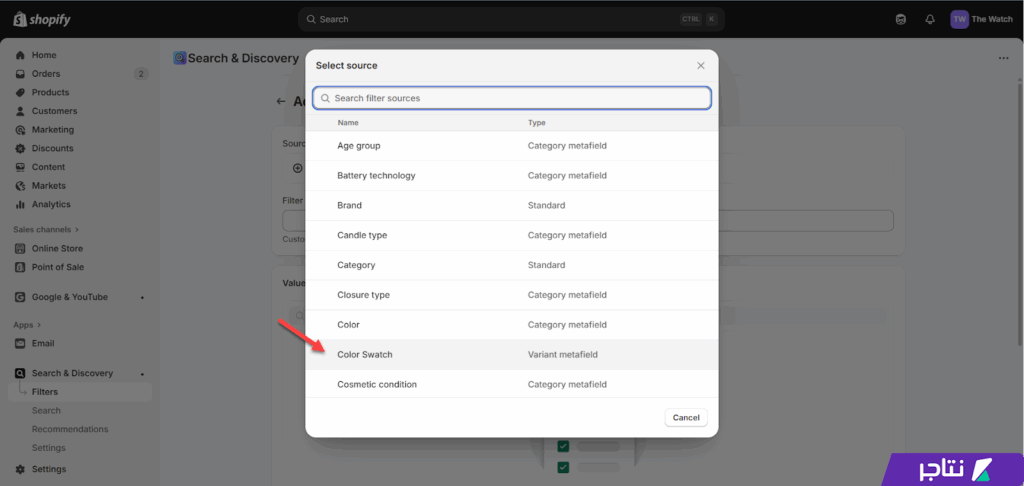Click the Shopify logo
Image resolution: width=1024 pixels, height=486 pixels.
[41, 19]
